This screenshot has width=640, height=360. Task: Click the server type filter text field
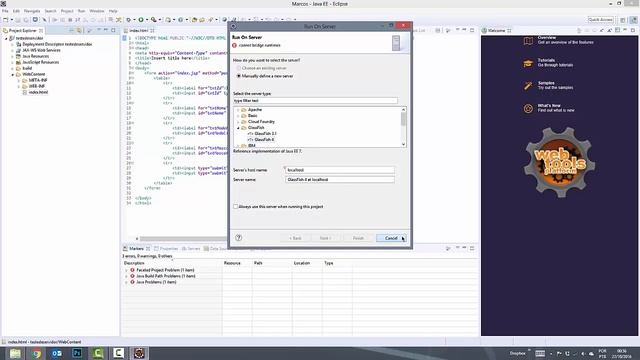315,100
